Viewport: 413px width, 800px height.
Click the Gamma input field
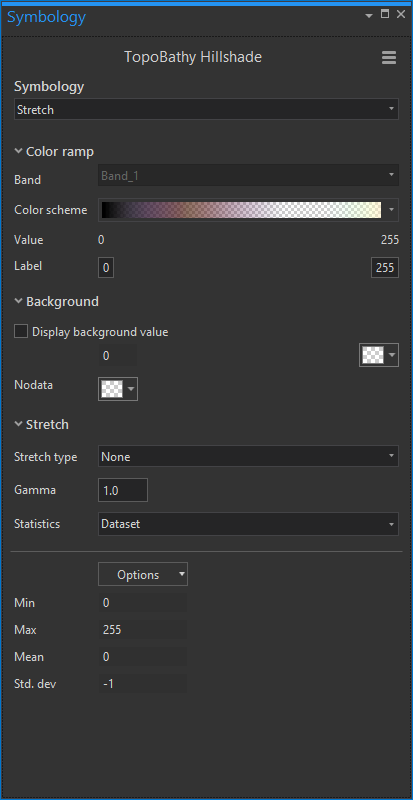(x=123, y=490)
